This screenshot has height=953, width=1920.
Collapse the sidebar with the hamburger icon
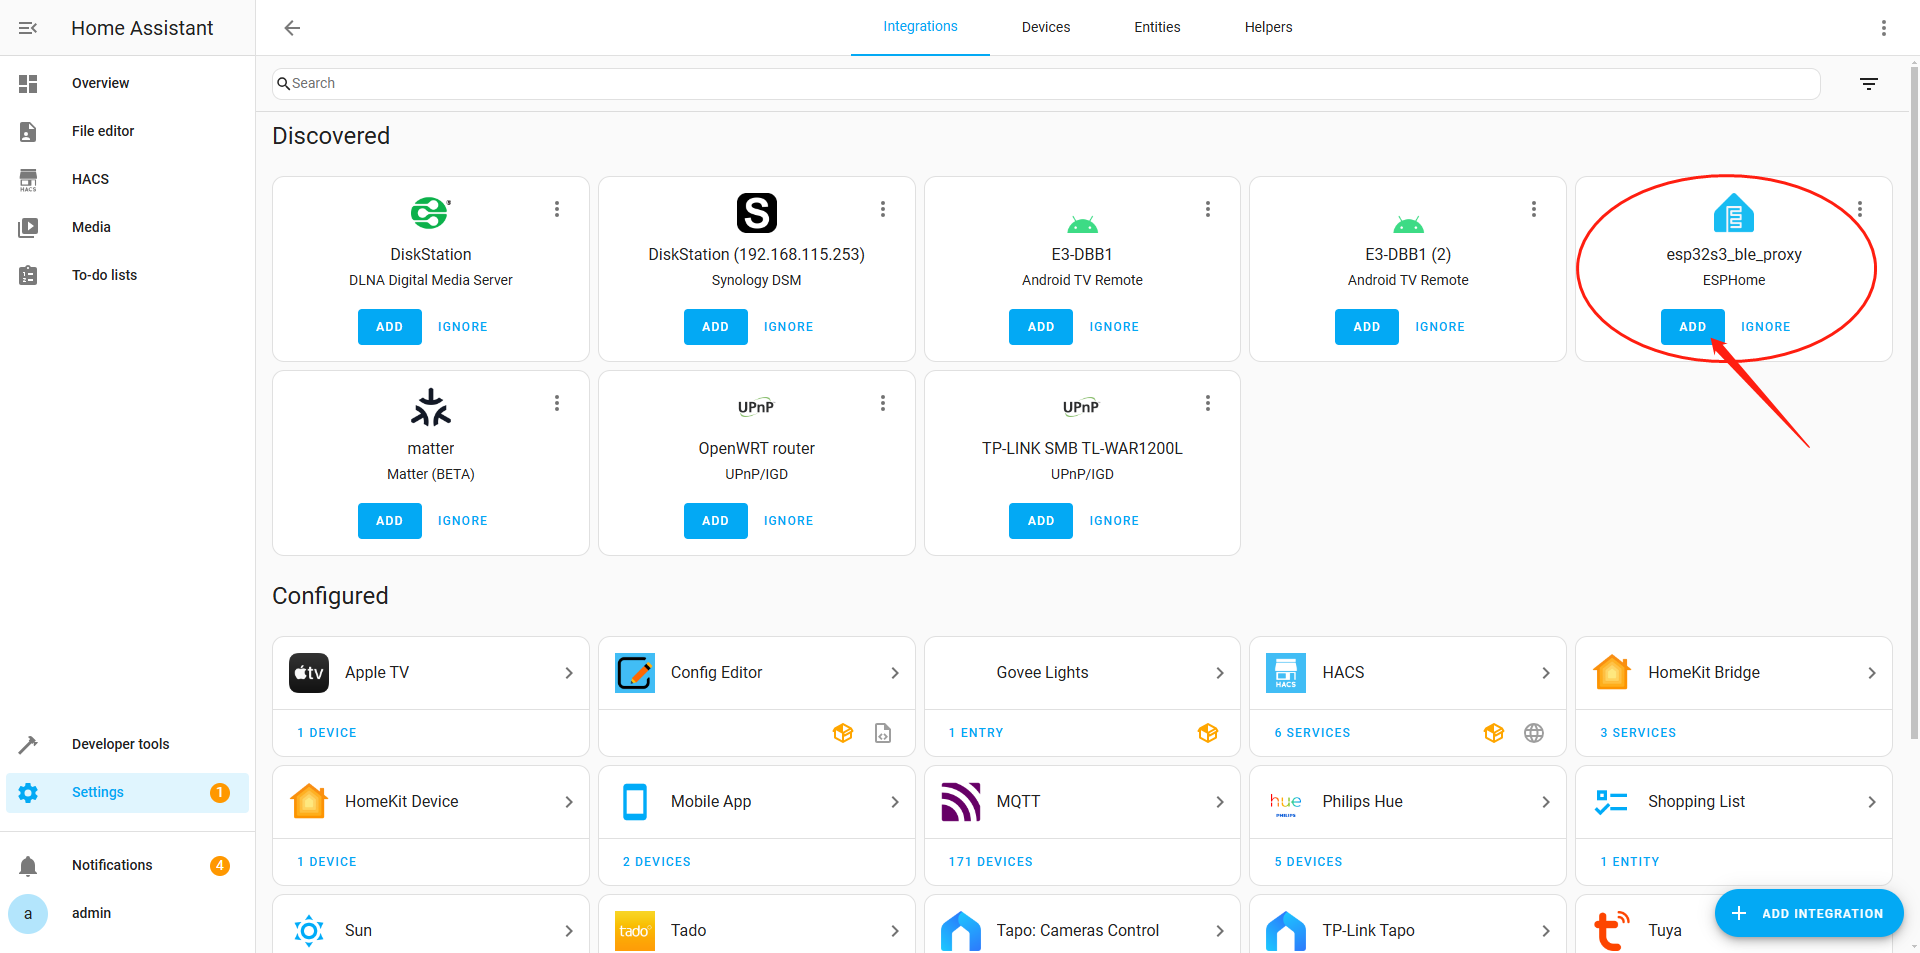28,28
